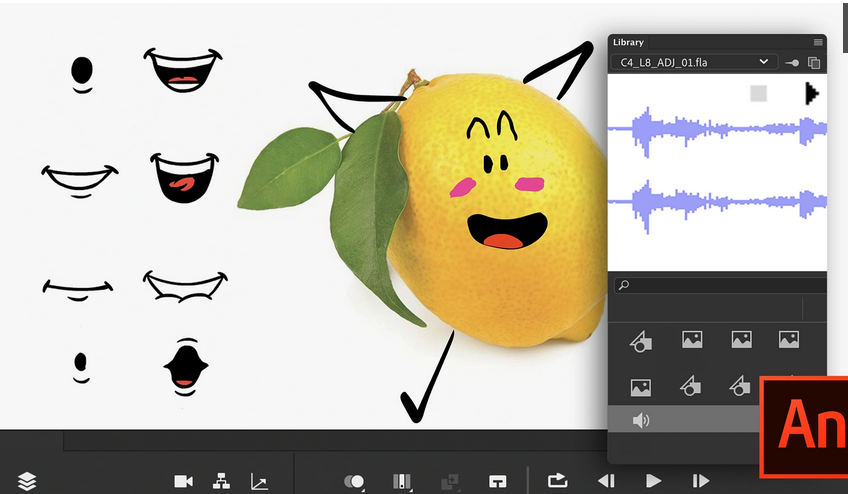Viewport: 848px width, 494px height.
Task: Open the C4_L8_ADJ_01.fla document dropdown
Action: click(694, 62)
